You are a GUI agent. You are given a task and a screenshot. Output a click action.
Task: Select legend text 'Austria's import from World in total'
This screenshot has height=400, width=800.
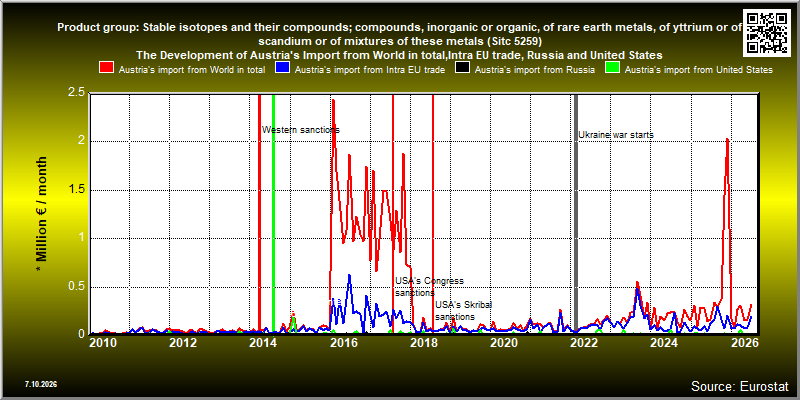point(192,70)
